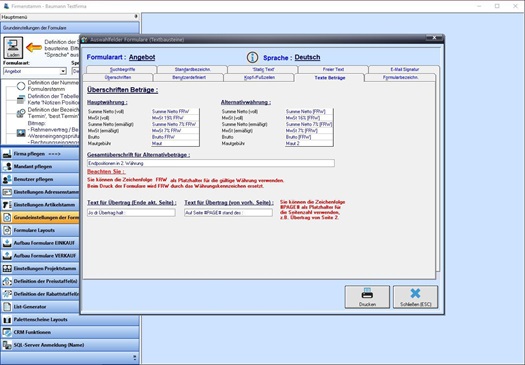Click Hauptwährung MwSt 19% FRW field
Screen dimensions: 525x365
(175, 118)
